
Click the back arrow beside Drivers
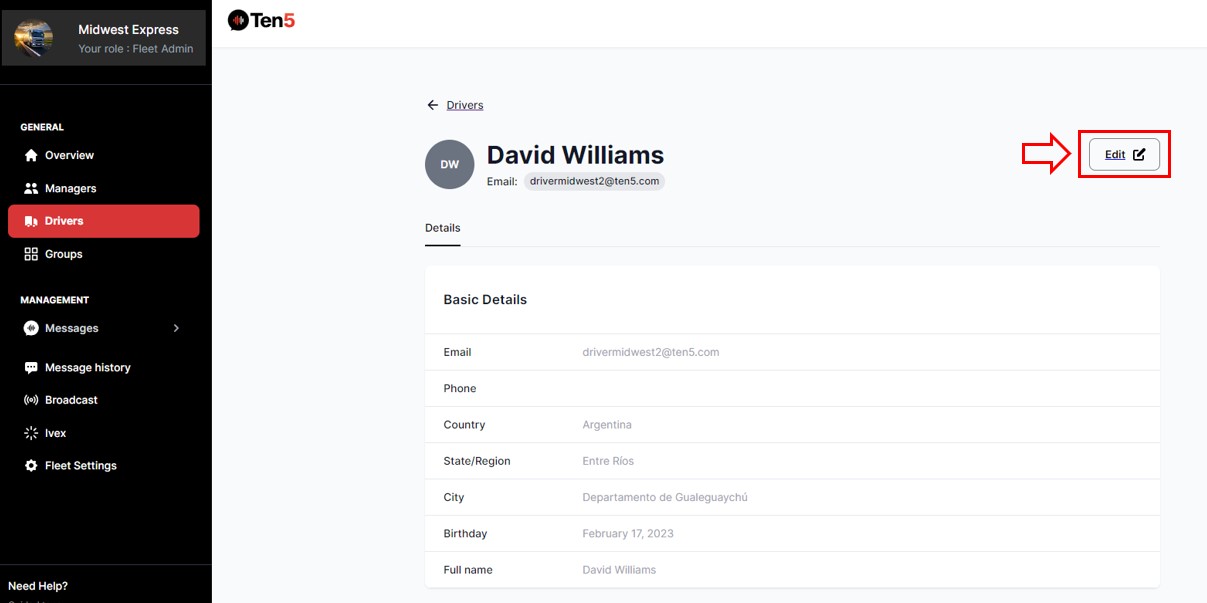coord(432,105)
